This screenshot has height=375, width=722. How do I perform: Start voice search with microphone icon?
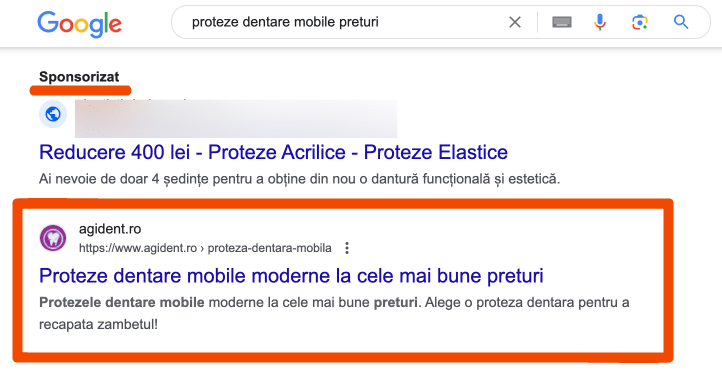pyautogui.click(x=600, y=22)
